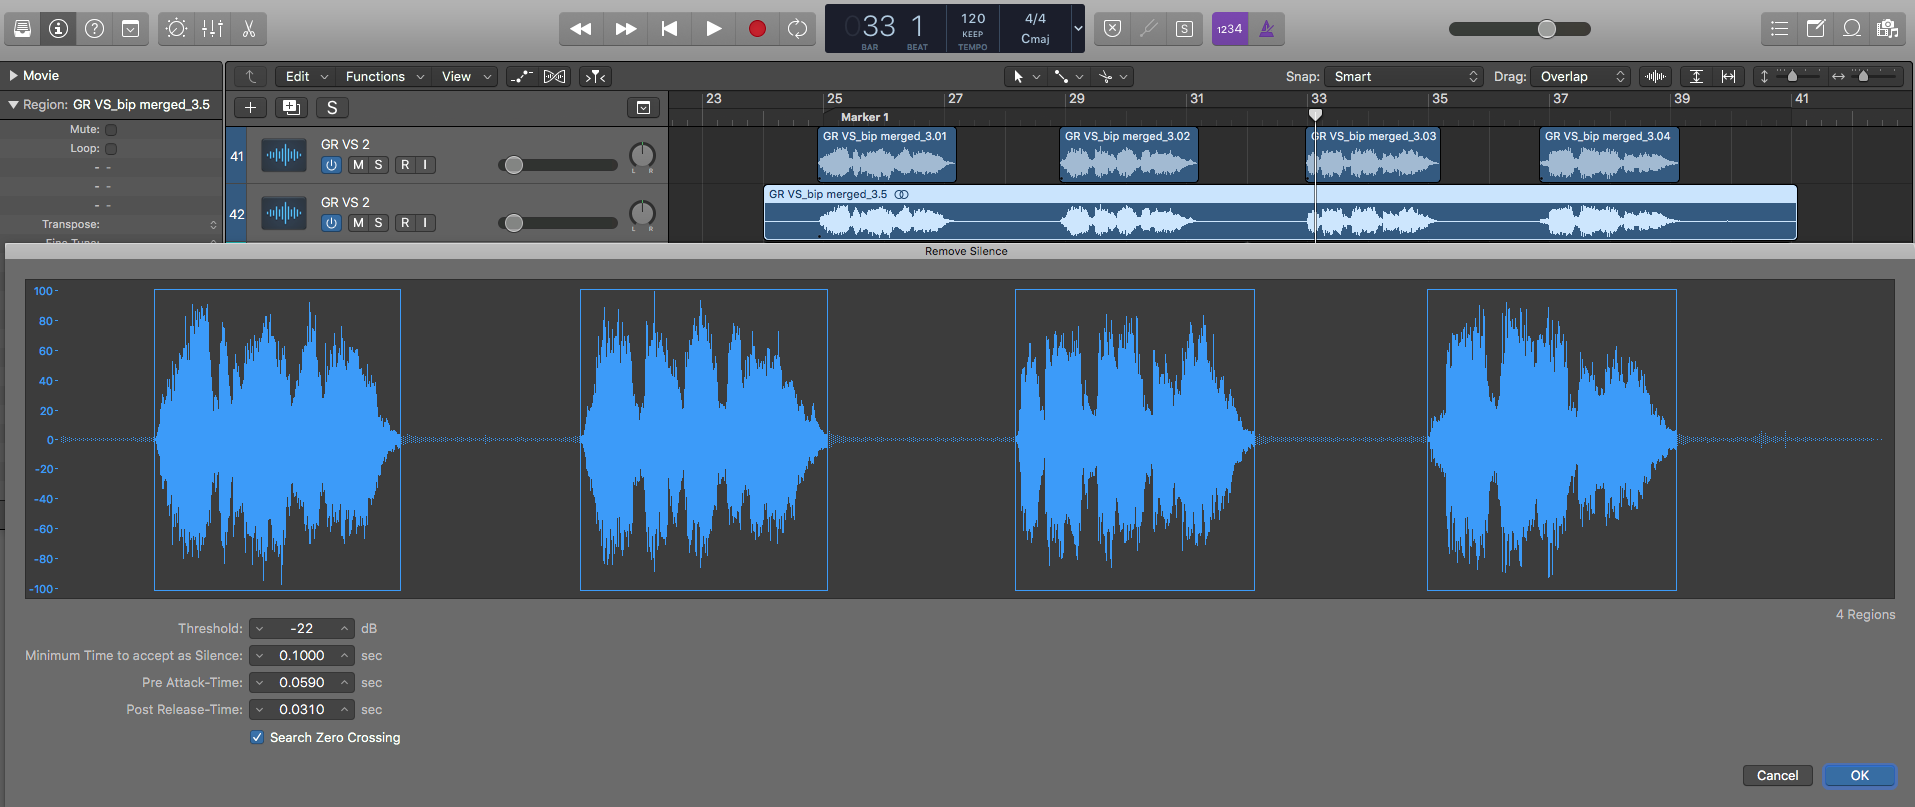The height and width of the screenshot is (807, 1915).
Task: Click the Threshold value field
Action: pos(301,629)
